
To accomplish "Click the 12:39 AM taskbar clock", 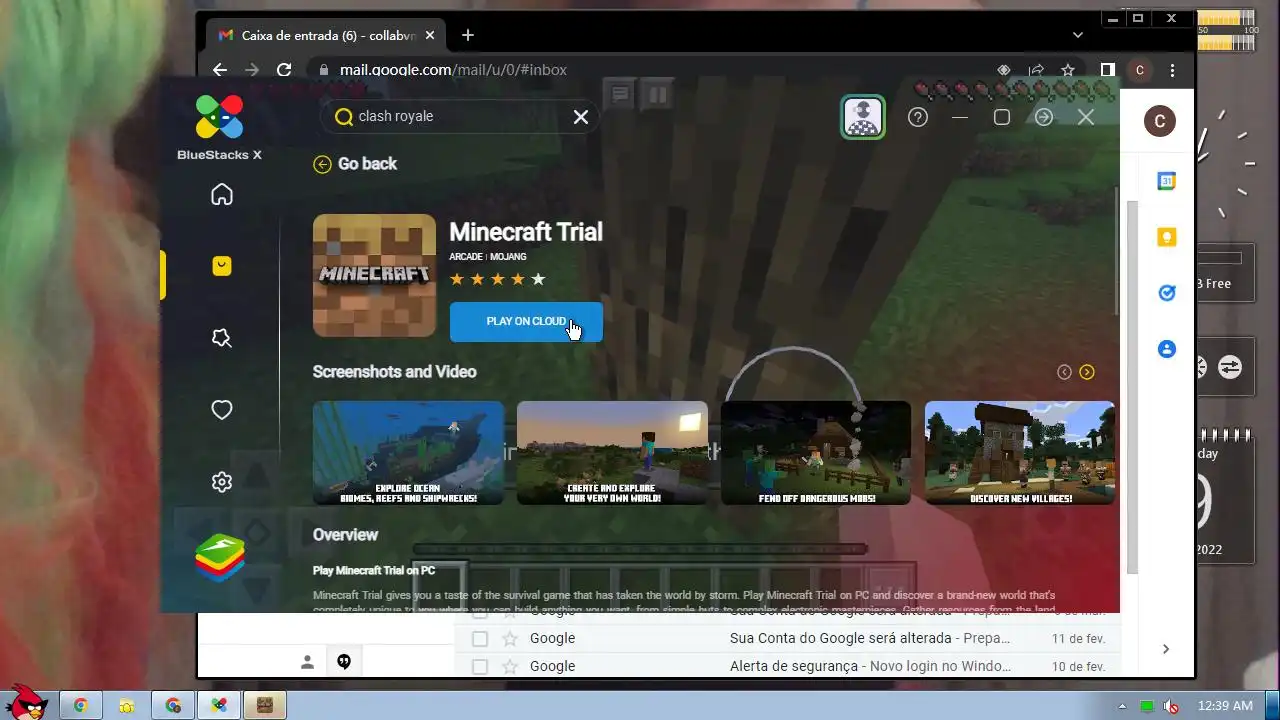I will pos(1225,706).
